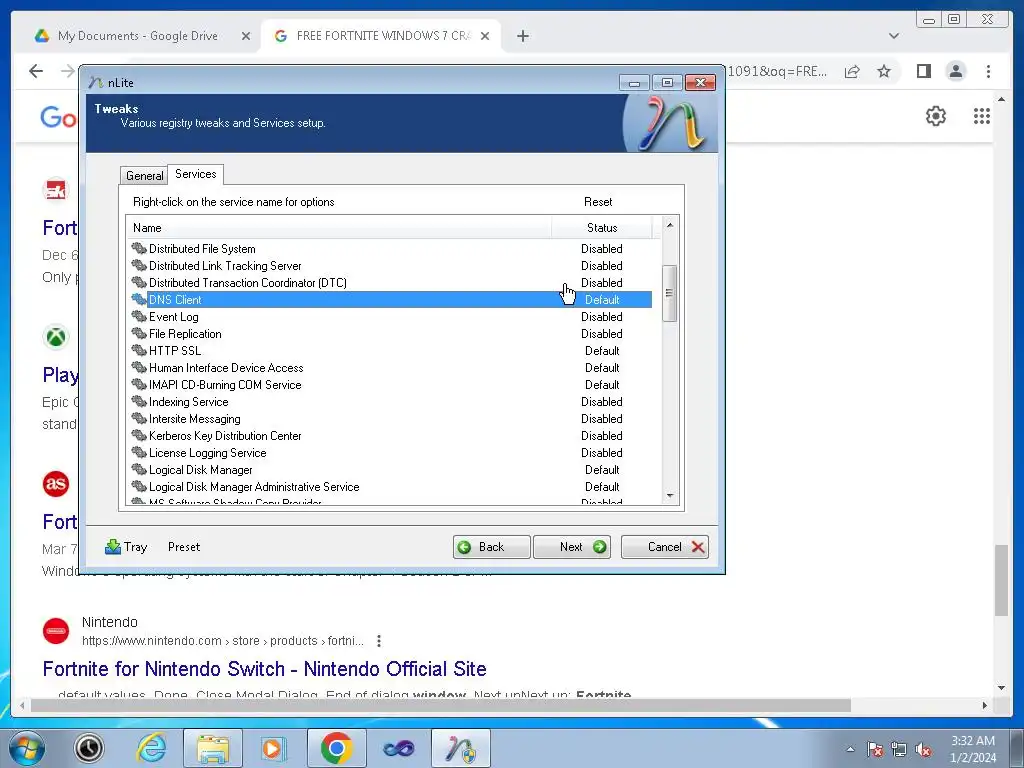
Task: Click the Indexing Service gear icon
Action: (138, 401)
